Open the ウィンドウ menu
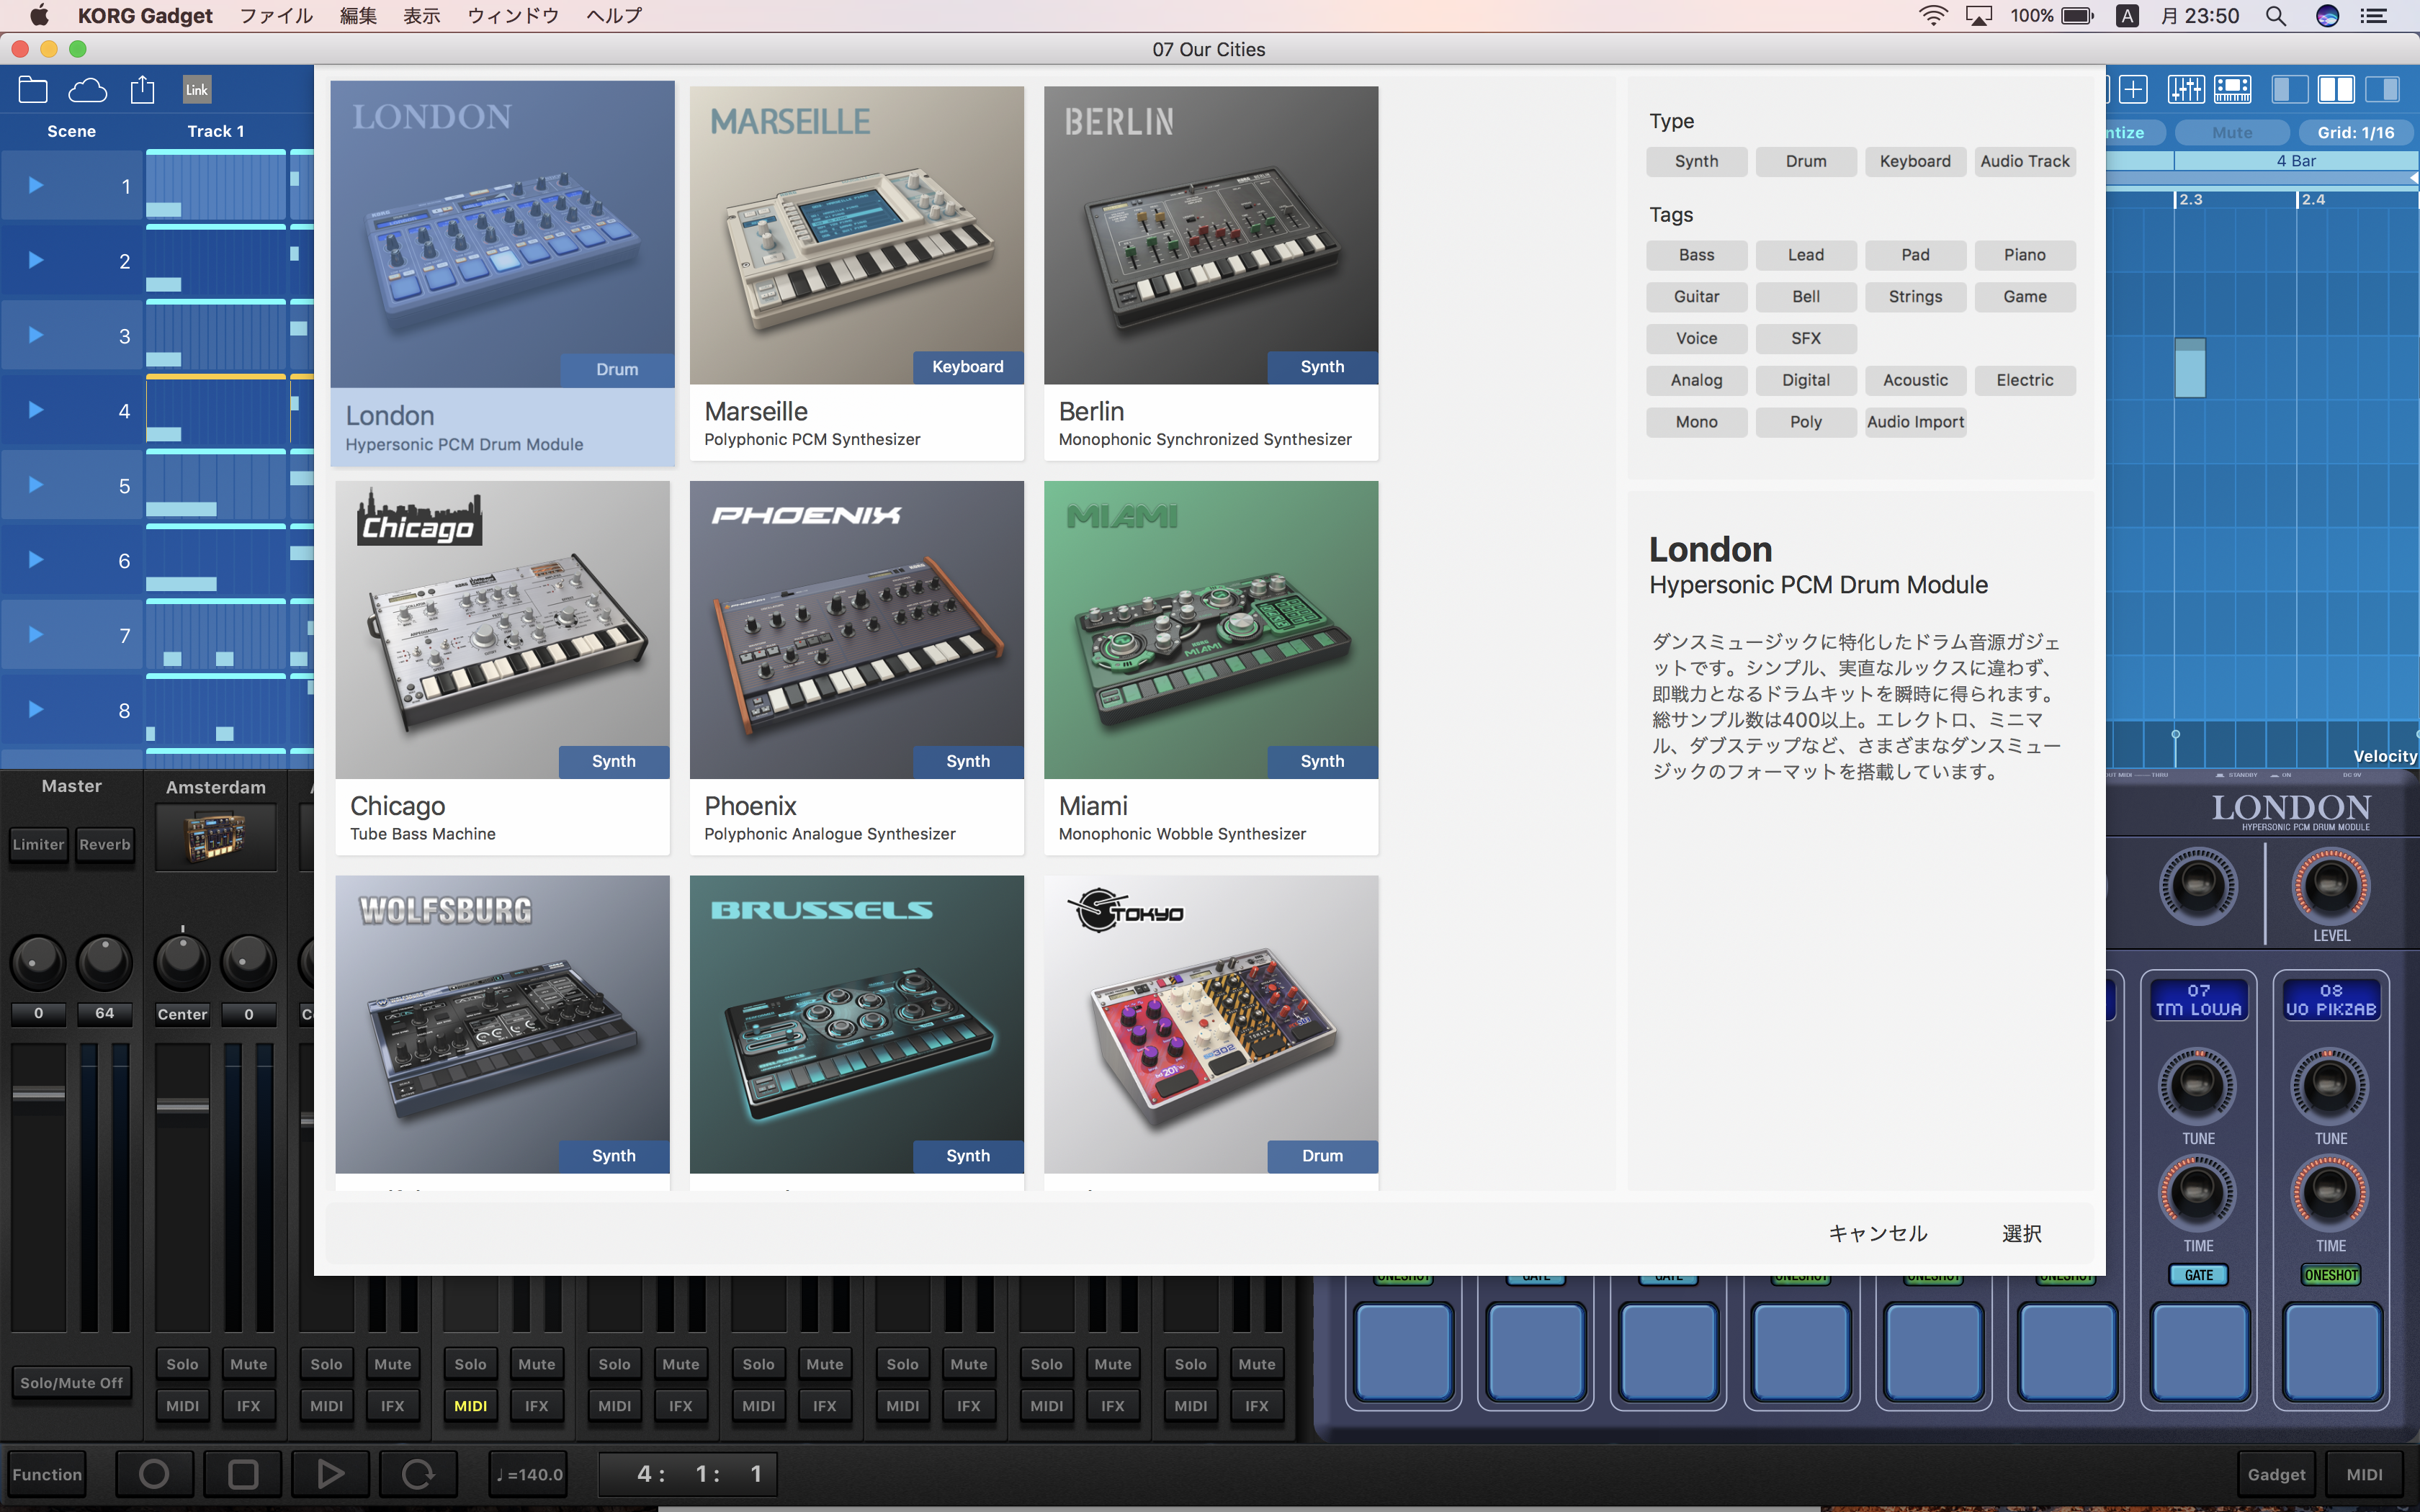Viewport: 2420px width, 1512px height. [513, 16]
